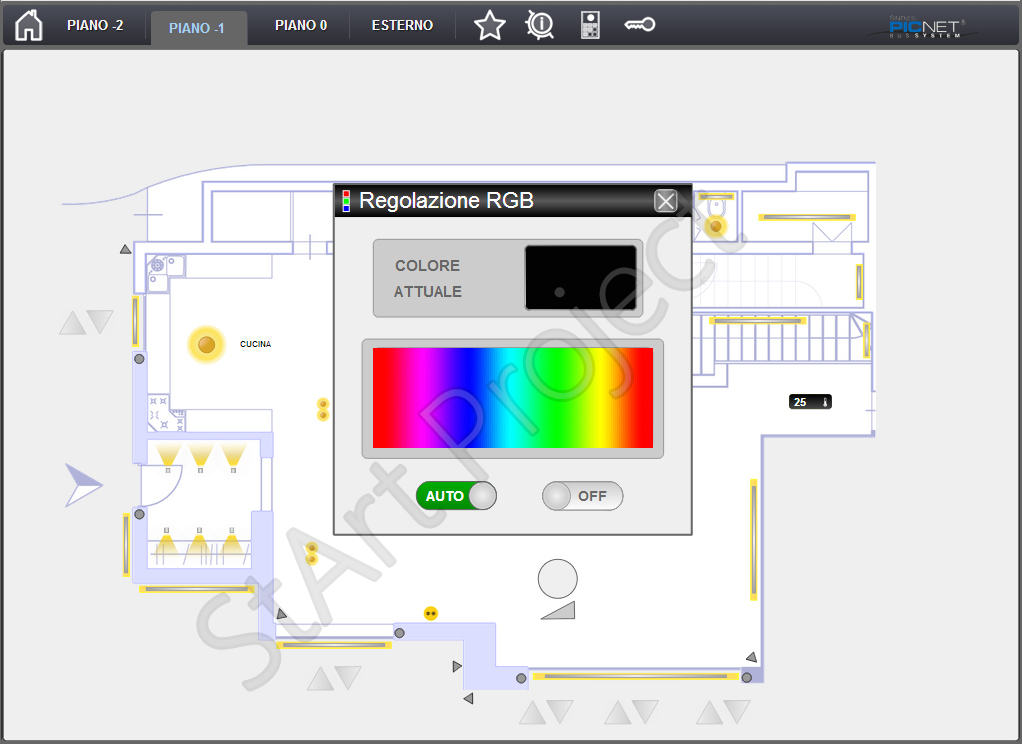Click the large blue navigation arrow

click(84, 485)
